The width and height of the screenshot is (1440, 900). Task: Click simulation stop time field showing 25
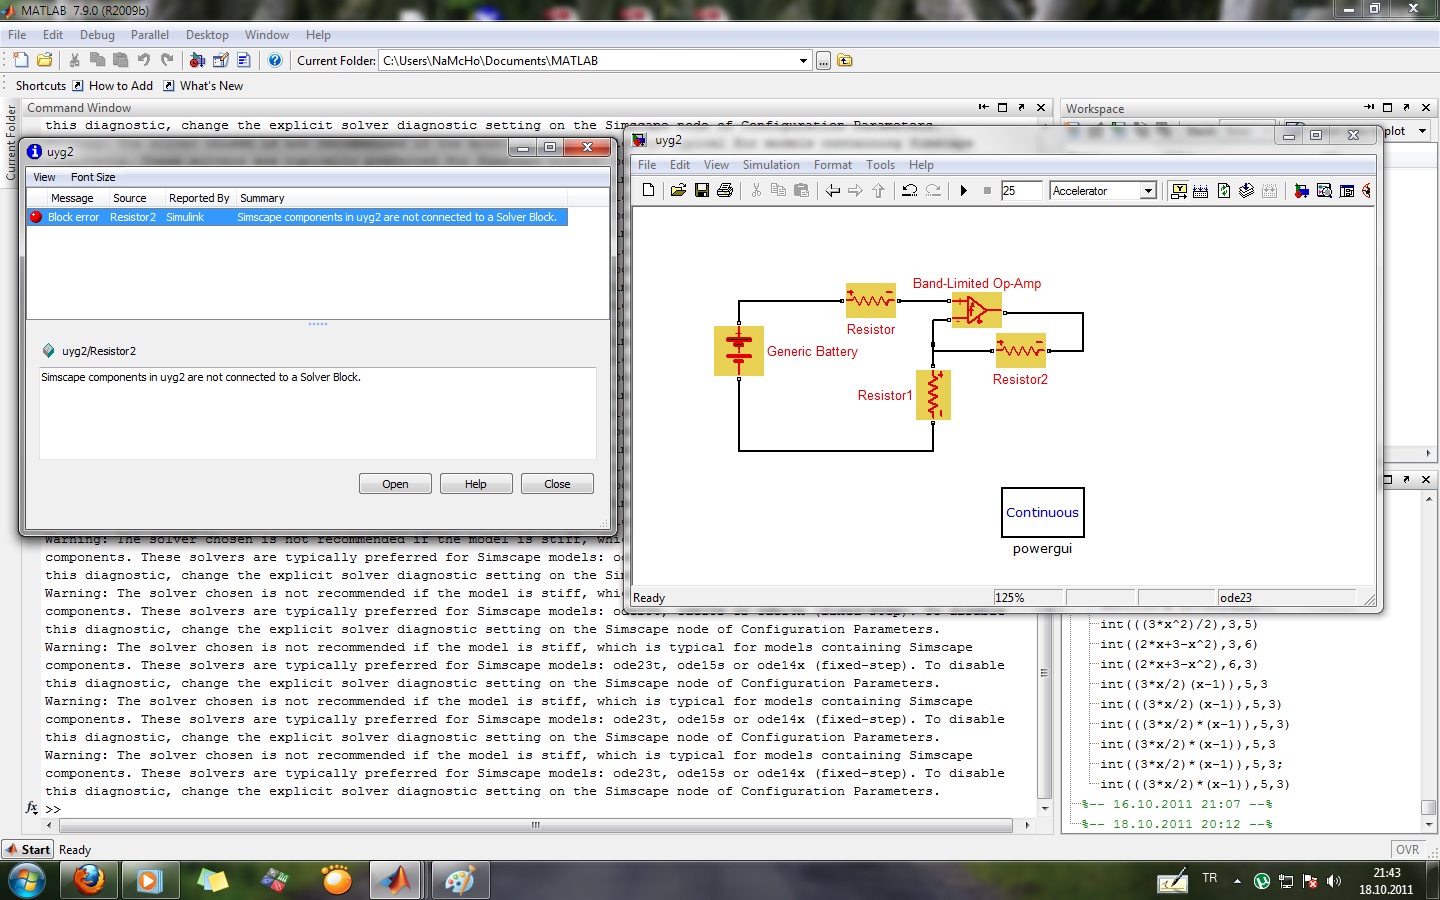coord(1021,190)
